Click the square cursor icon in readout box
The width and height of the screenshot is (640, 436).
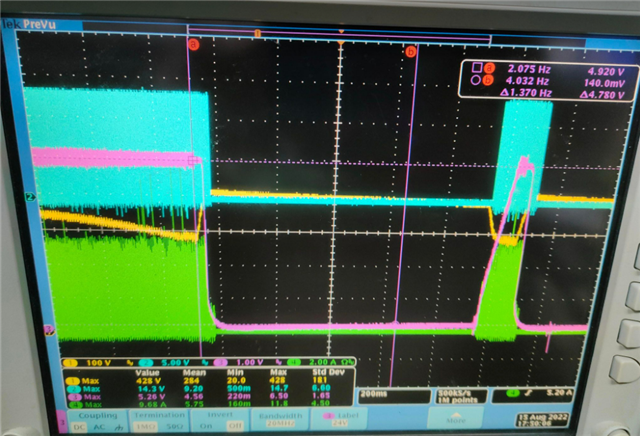click(x=476, y=67)
